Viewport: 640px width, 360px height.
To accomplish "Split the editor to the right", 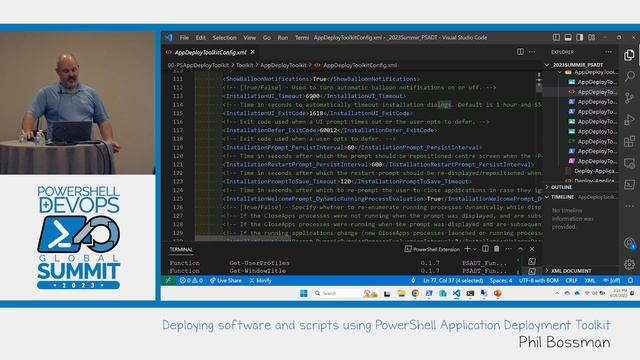I will click(520, 52).
